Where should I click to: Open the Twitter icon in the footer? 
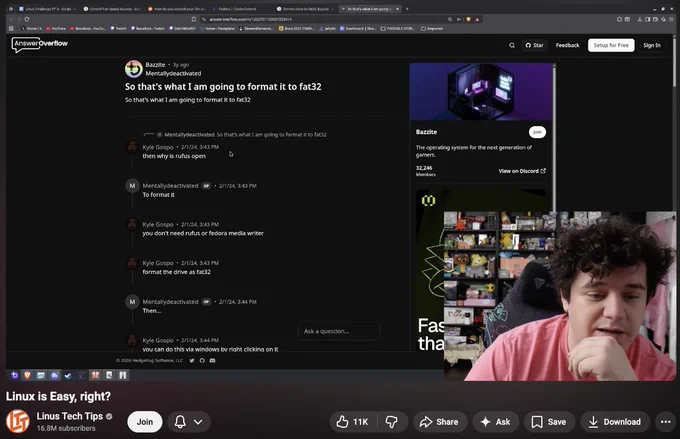[x=192, y=360]
